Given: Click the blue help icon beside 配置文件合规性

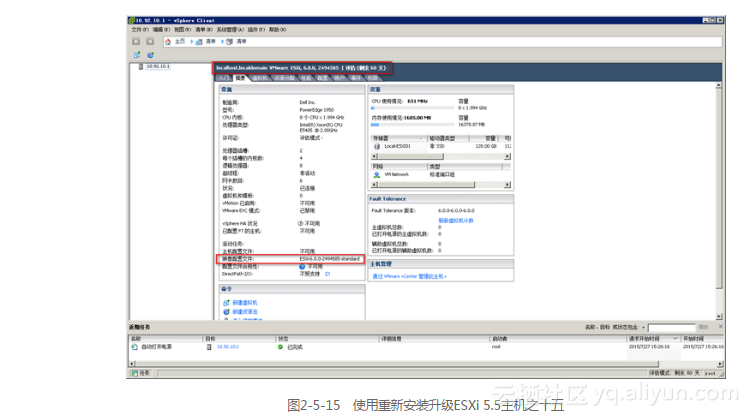Looking at the screenshot, I should pyautogui.click(x=302, y=267).
